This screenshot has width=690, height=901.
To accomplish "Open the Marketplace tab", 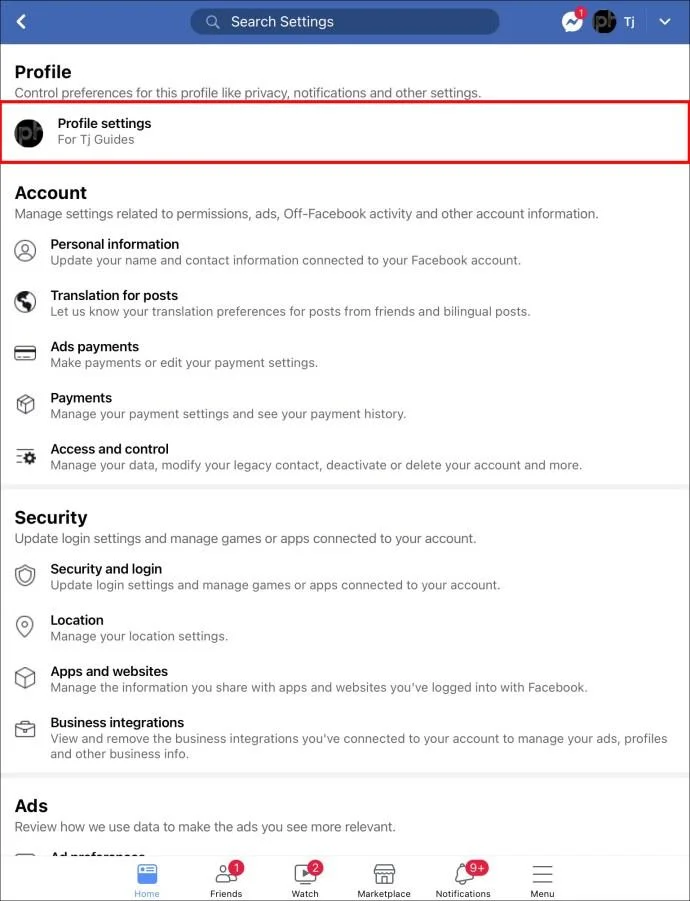I will pyautogui.click(x=384, y=879).
